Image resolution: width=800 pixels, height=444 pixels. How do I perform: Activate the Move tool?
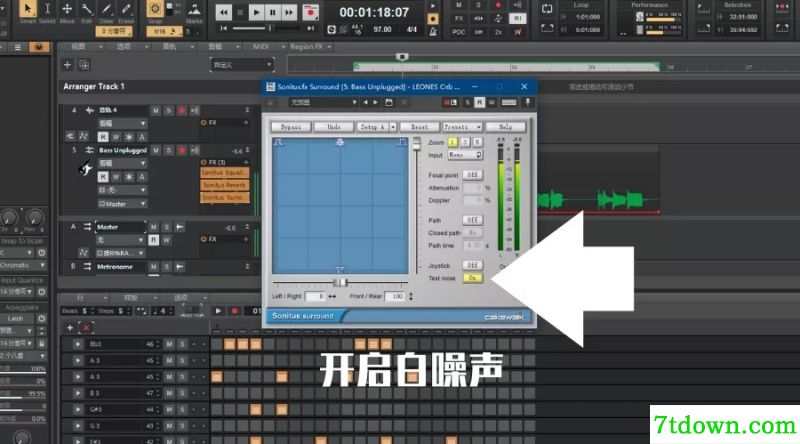[67, 9]
